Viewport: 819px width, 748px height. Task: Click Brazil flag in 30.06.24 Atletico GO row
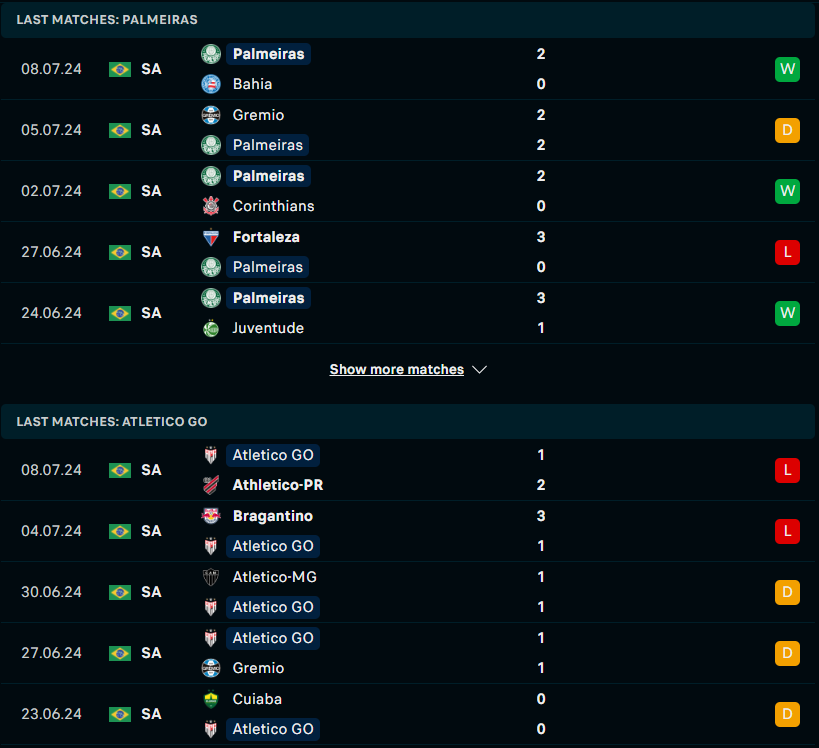point(120,592)
